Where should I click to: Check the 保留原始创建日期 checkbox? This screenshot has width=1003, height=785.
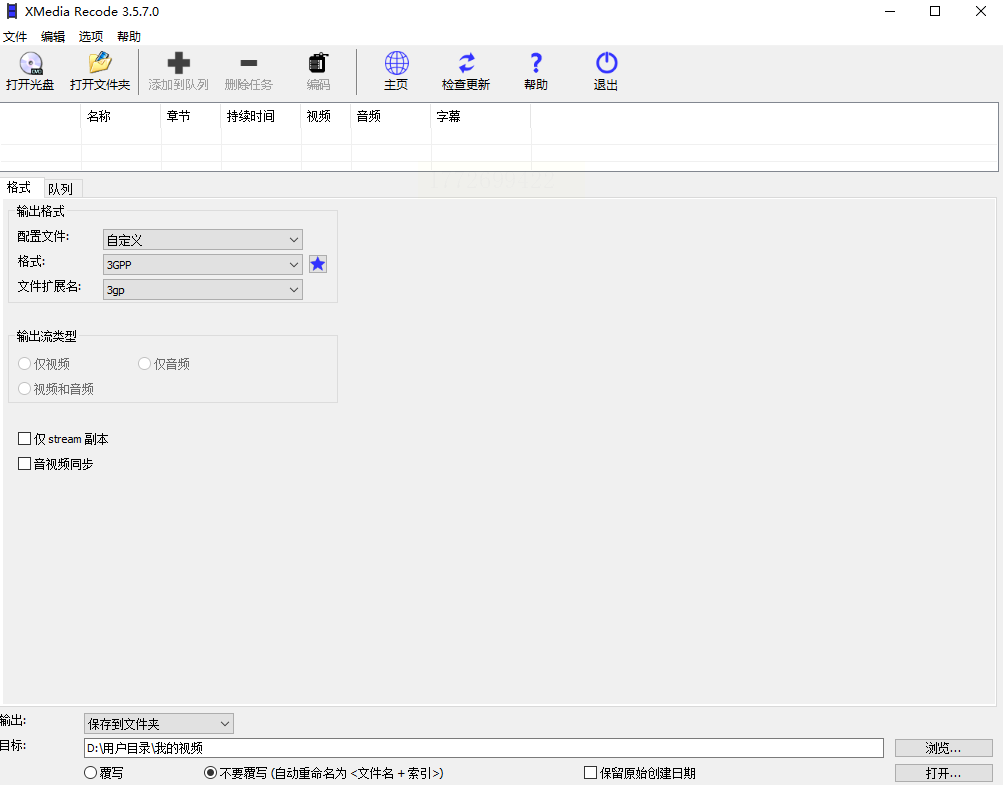[591, 773]
